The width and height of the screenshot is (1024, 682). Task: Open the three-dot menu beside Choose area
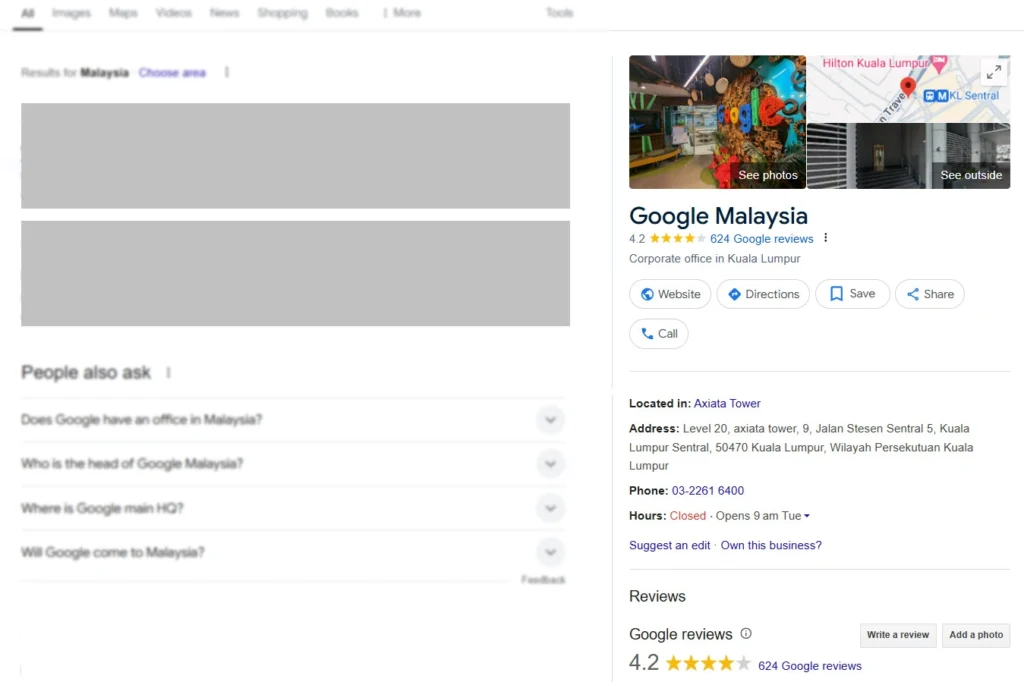pyautogui.click(x=227, y=73)
